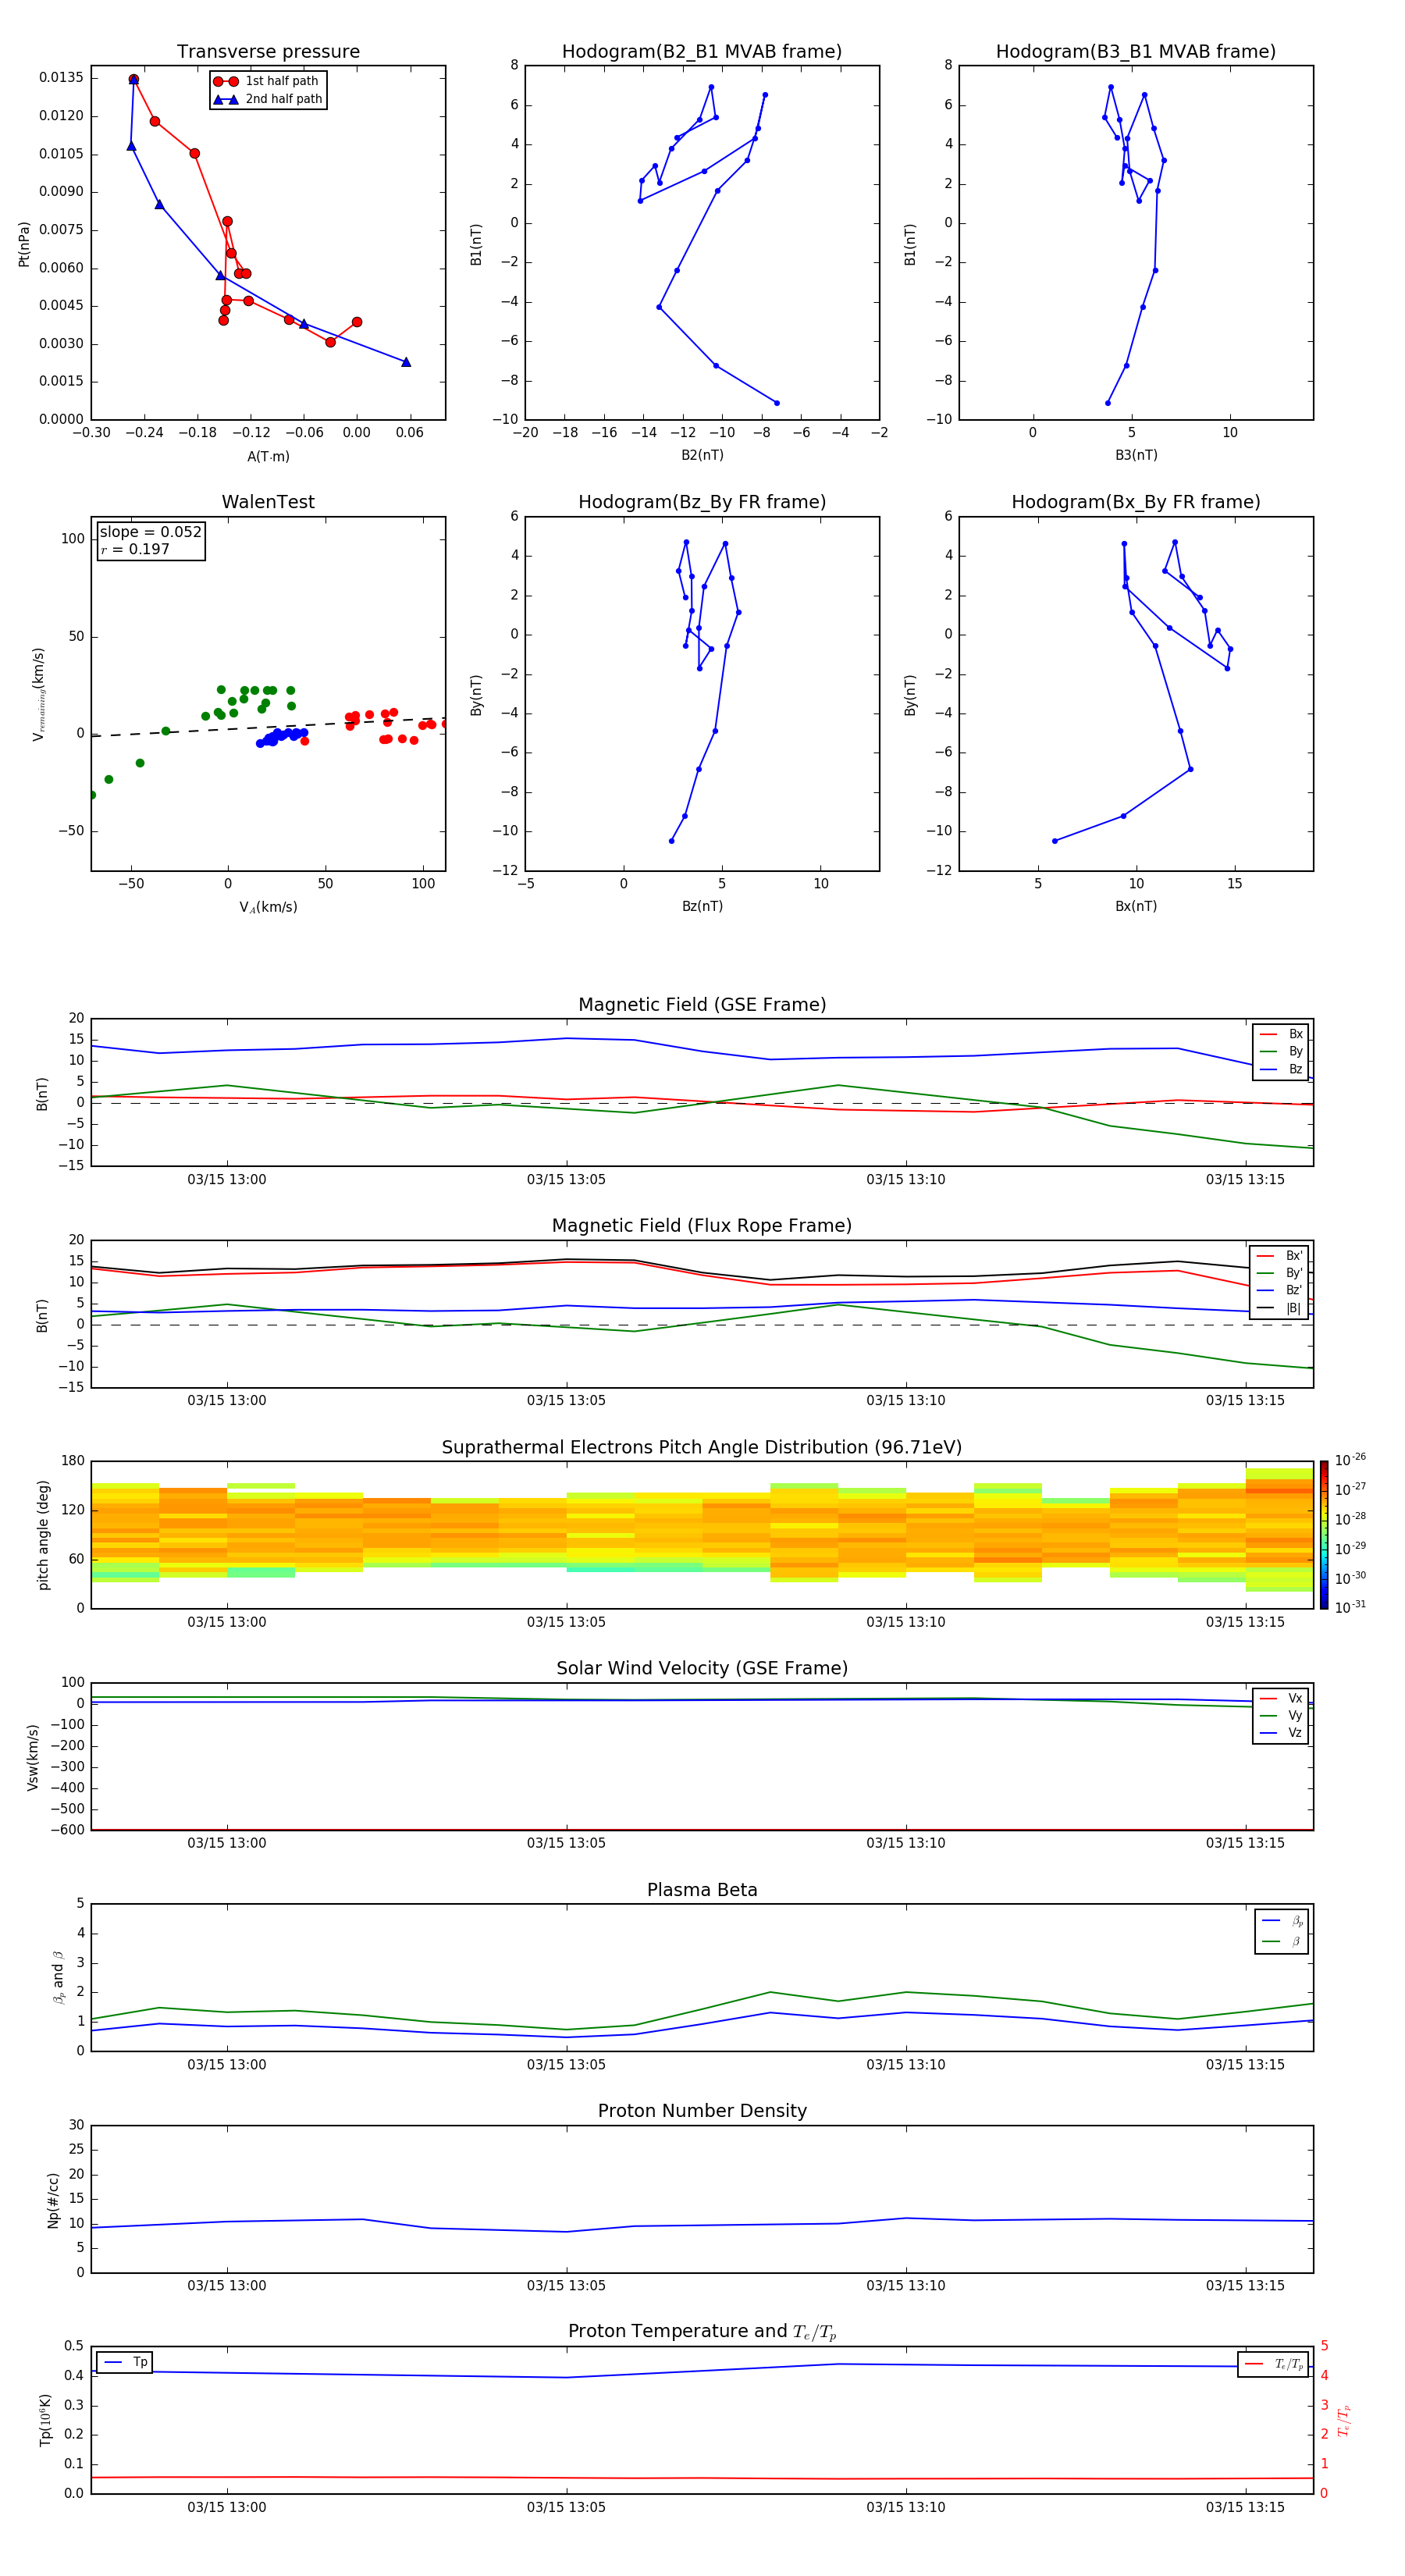Viewport: 1405px width, 2576px height.
Task: Click the 'Bx(nT)' x-axis label
Action: (x=1136, y=906)
